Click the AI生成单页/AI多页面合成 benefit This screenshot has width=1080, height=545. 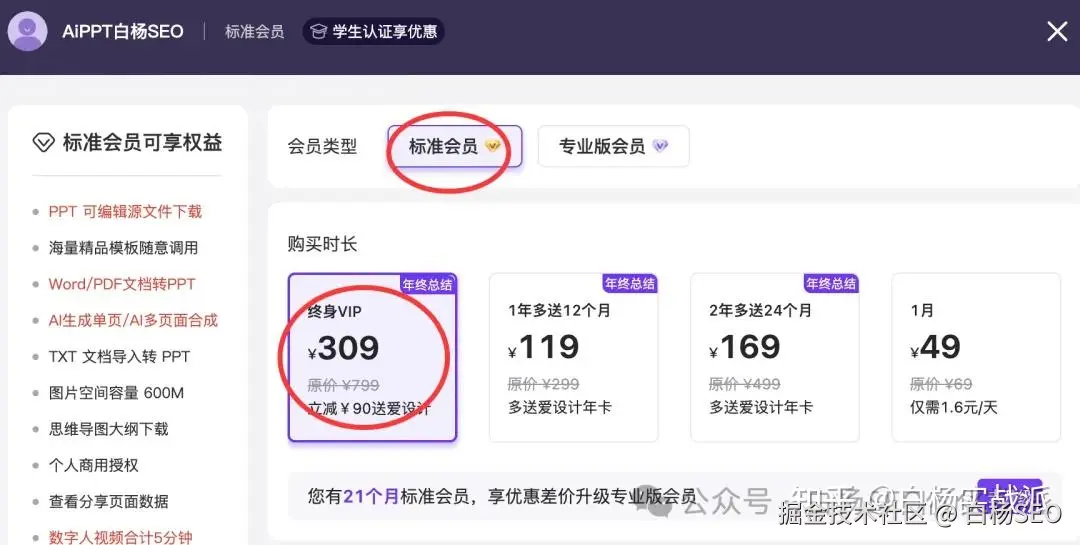coord(133,320)
